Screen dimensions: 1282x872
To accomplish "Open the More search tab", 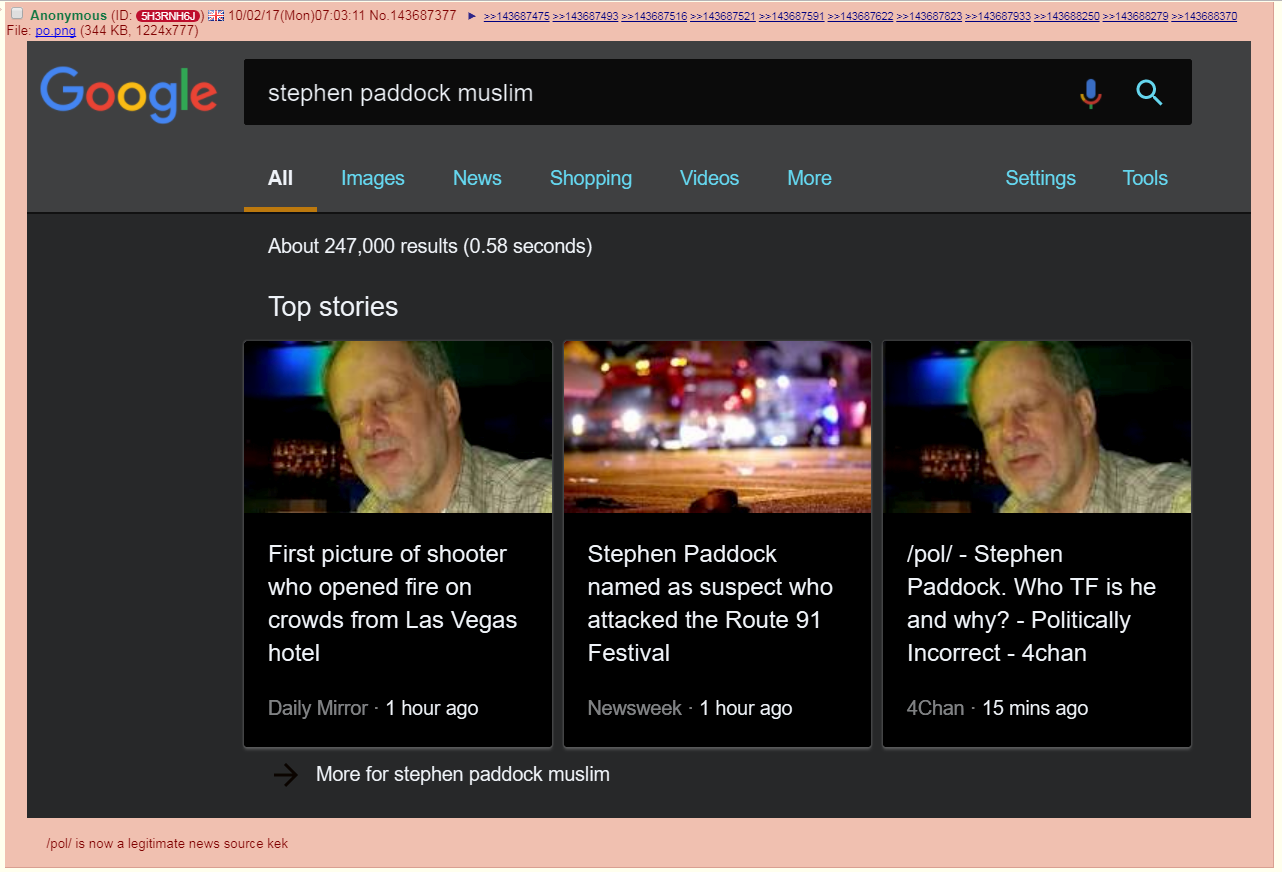I will [x=809, y=178].
